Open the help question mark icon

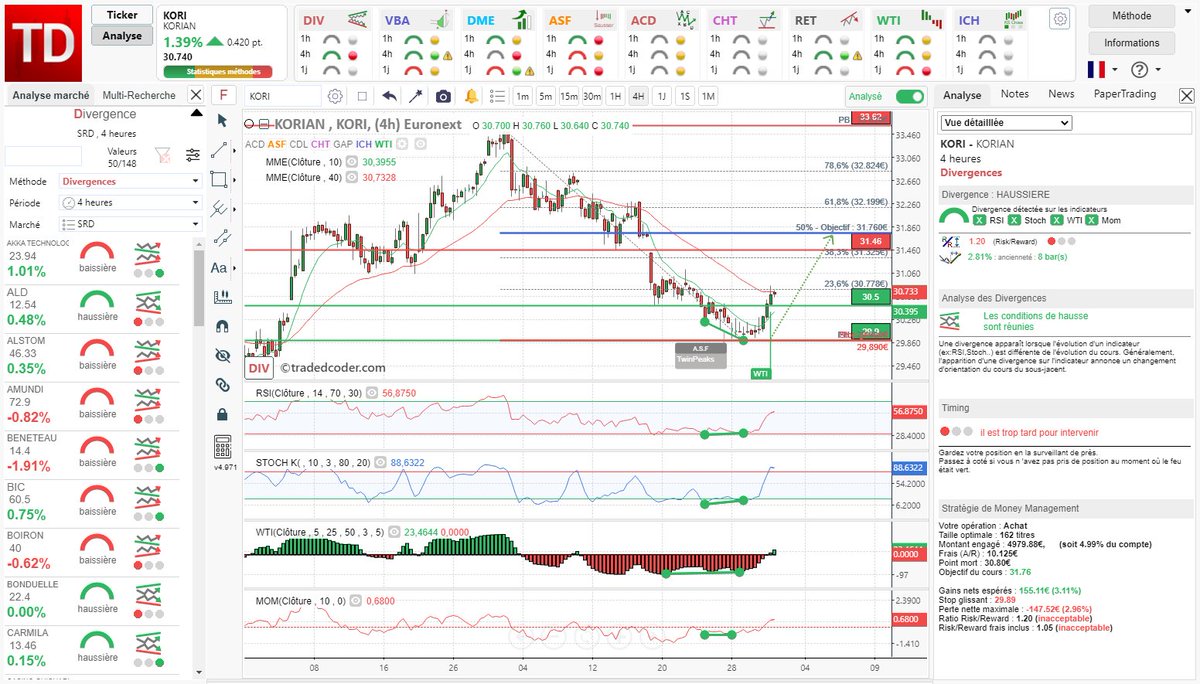1139,70
